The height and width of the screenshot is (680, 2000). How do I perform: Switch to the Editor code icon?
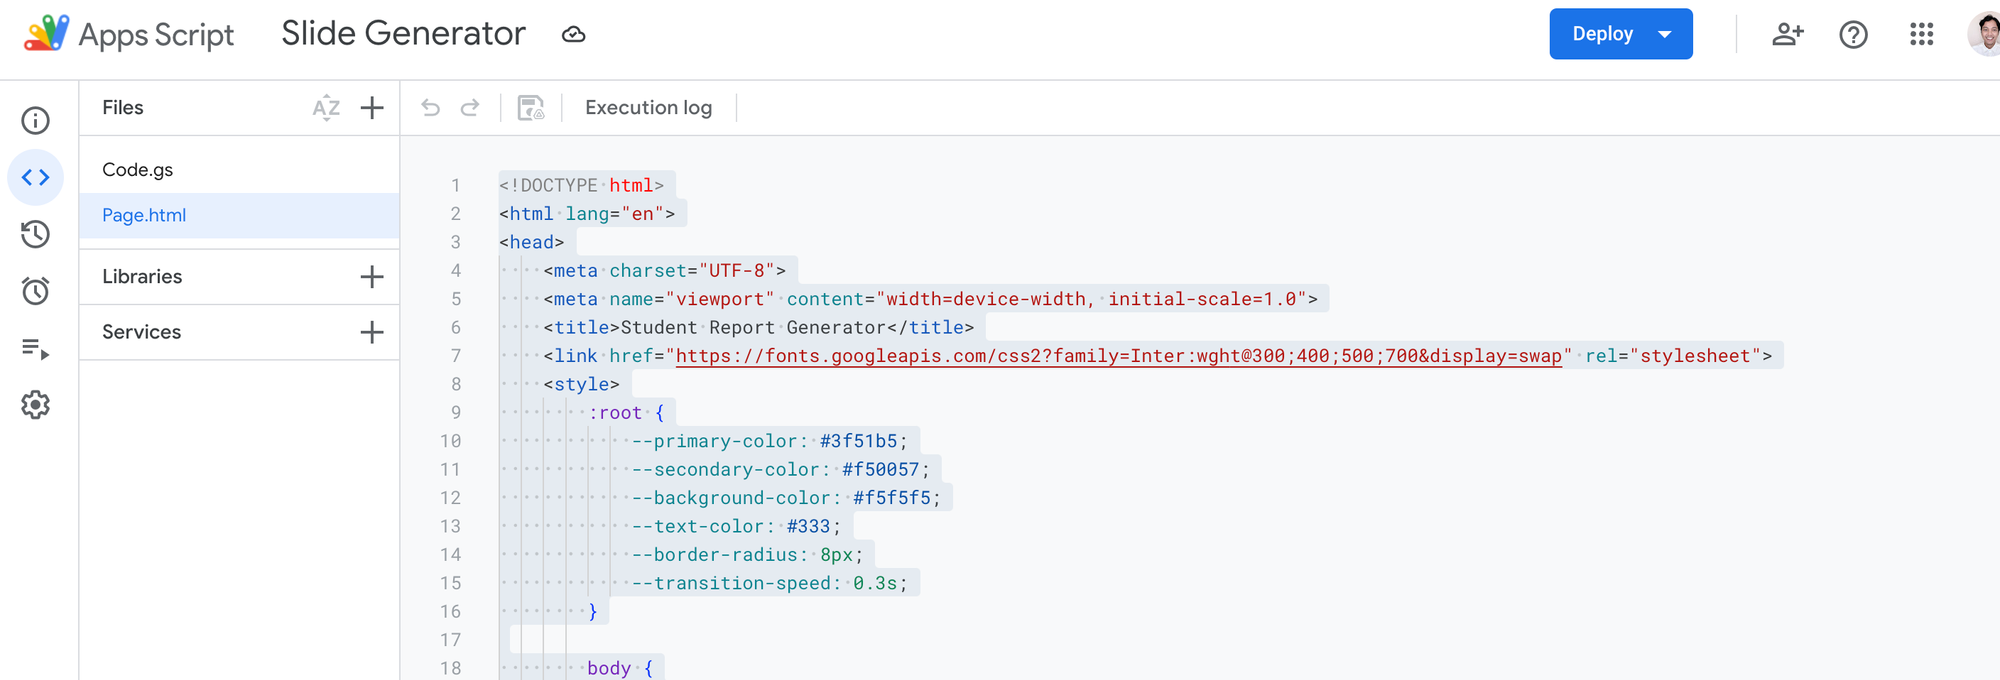point(36,178)
